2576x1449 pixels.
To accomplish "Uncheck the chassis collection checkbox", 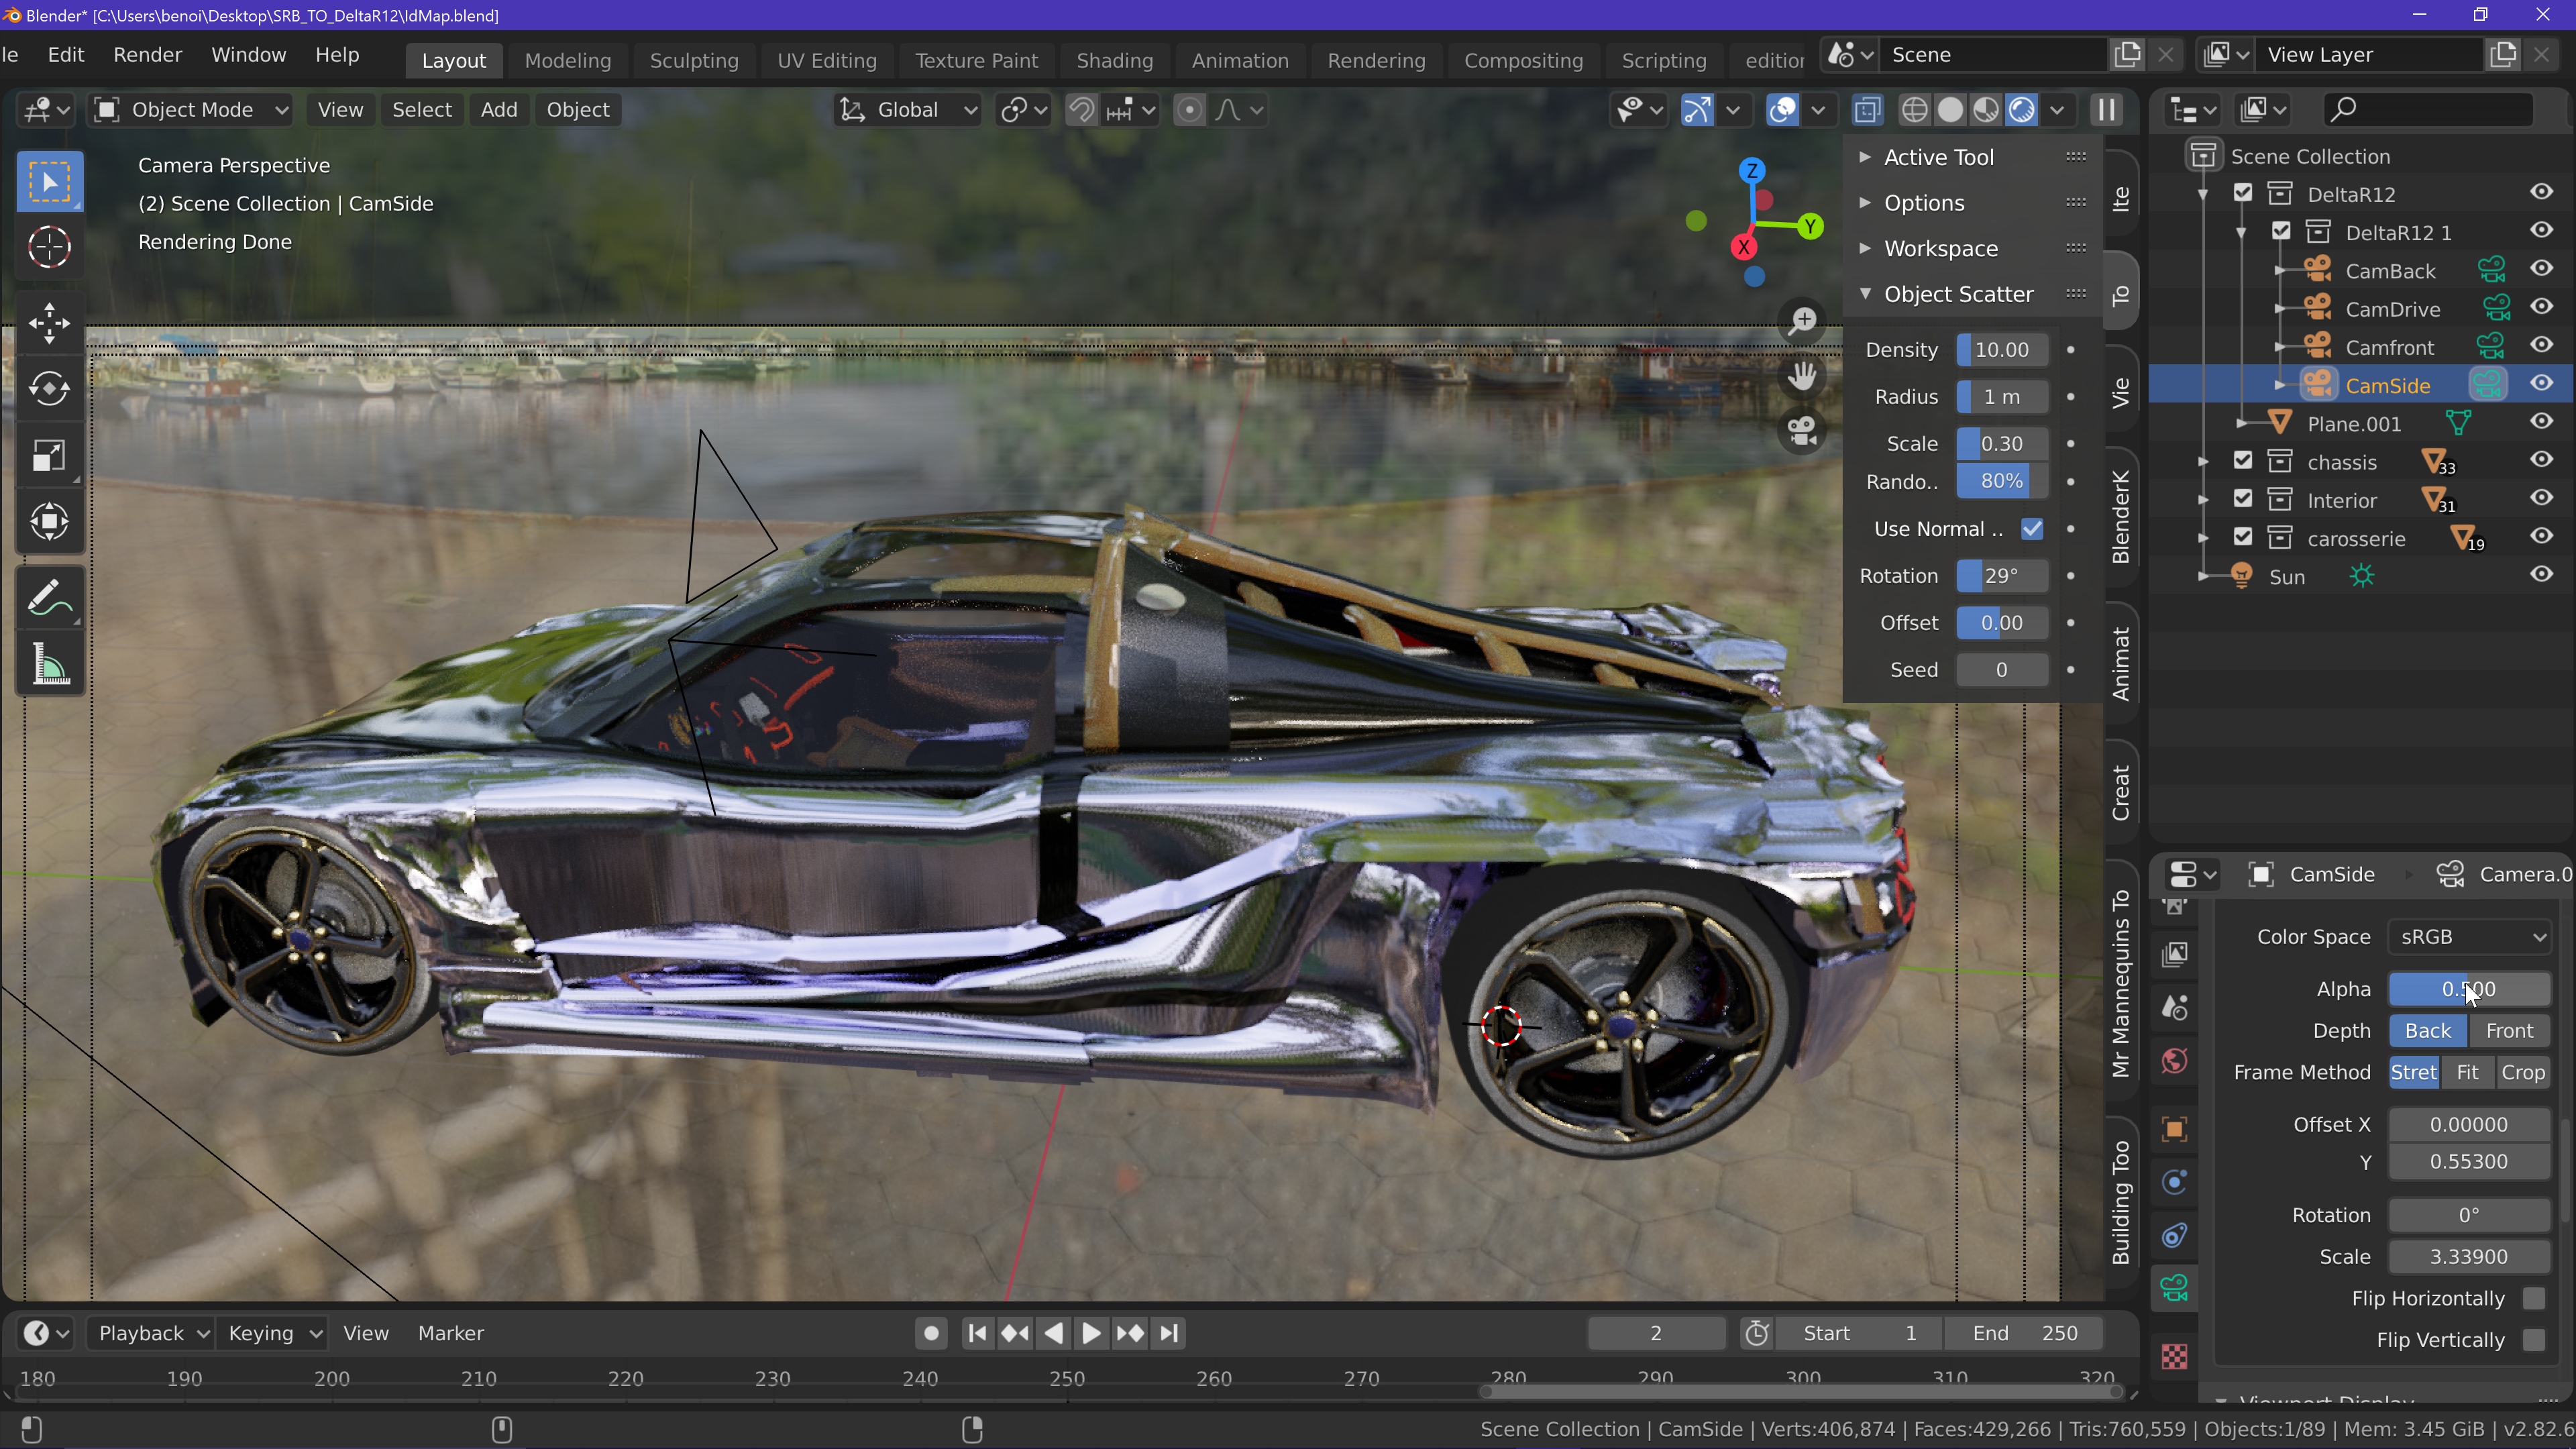I will pyautogui.click(x=2243, y=461).
